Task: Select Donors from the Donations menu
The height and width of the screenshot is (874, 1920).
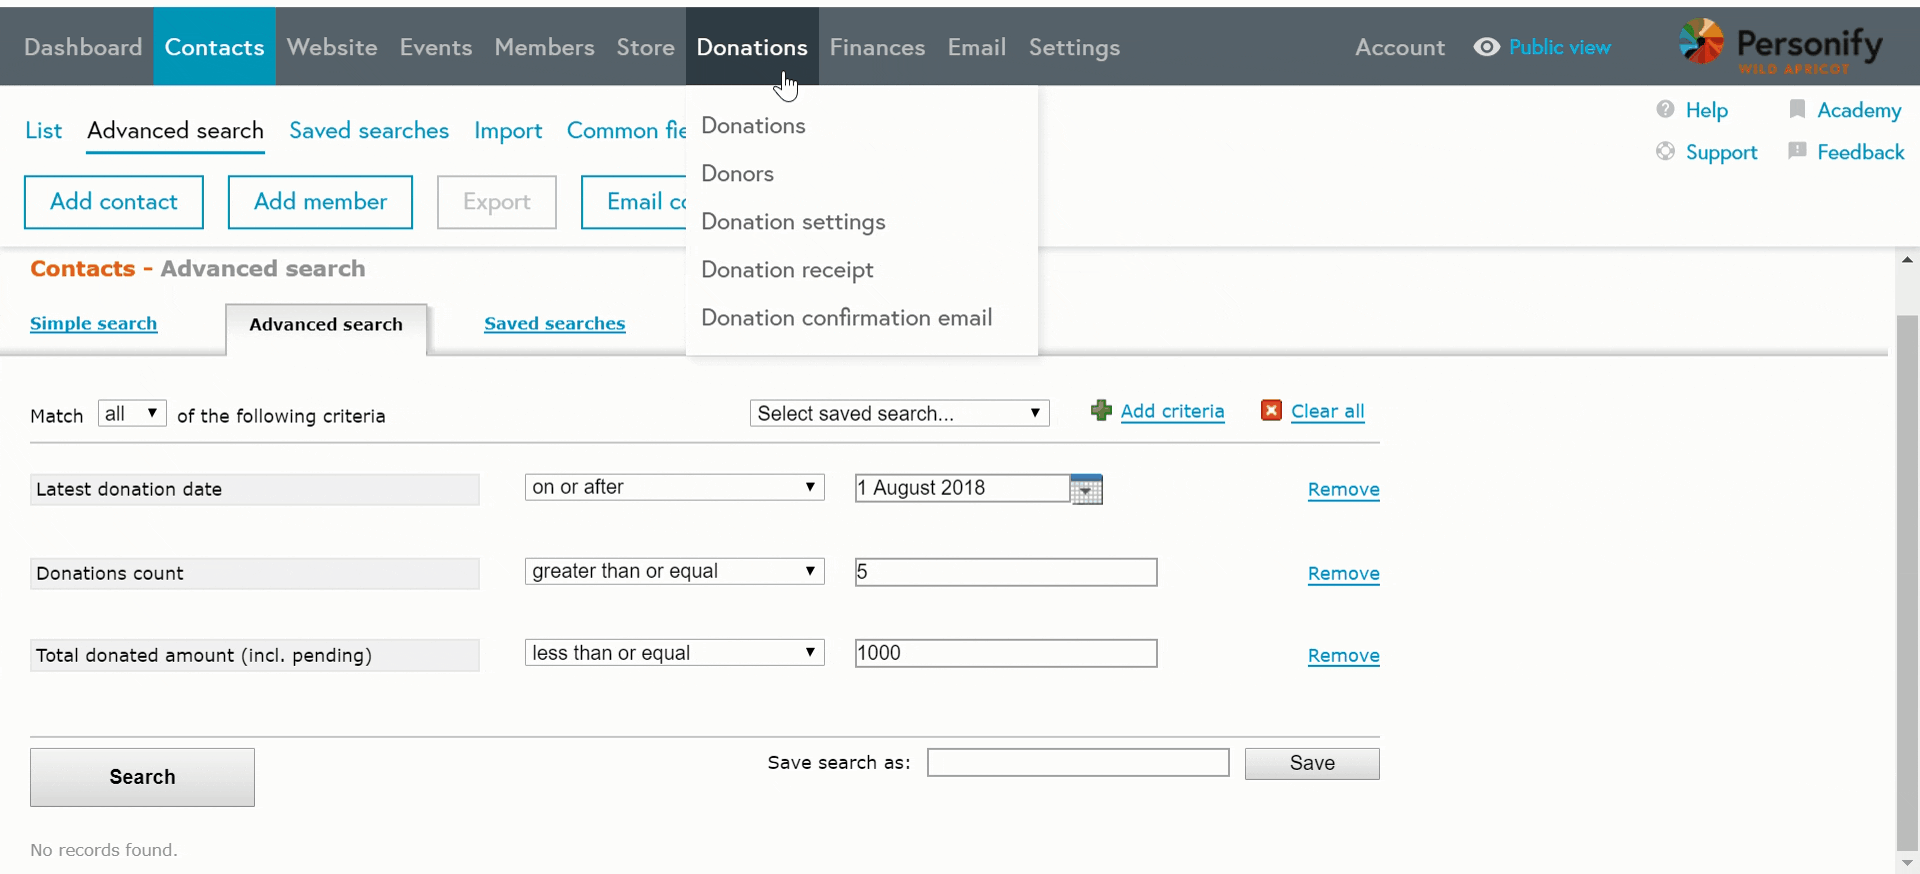Action: [x=737, y=174]
